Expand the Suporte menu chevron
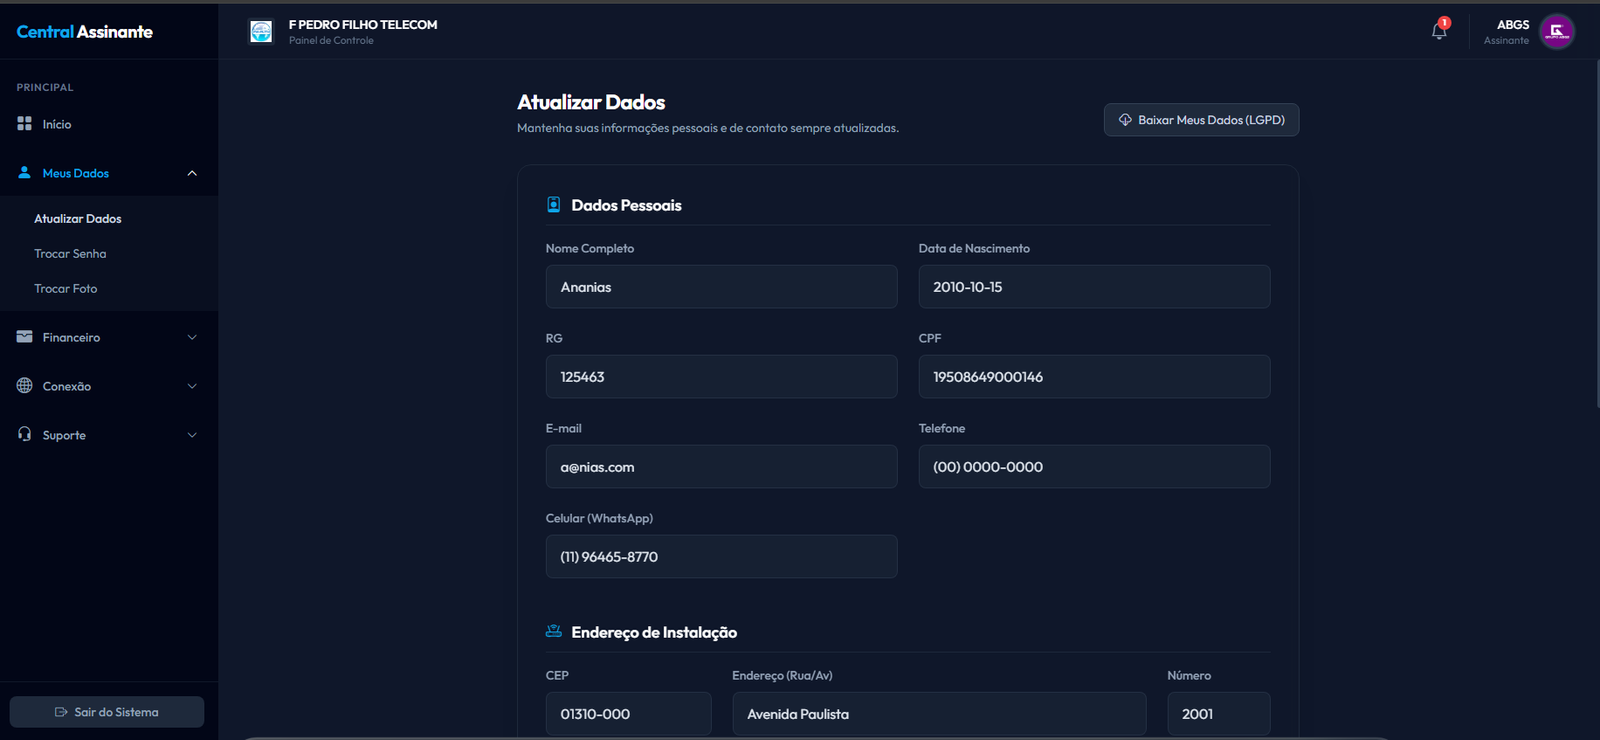The width and height of the screenshot is (1600, 740). [192, 435]
